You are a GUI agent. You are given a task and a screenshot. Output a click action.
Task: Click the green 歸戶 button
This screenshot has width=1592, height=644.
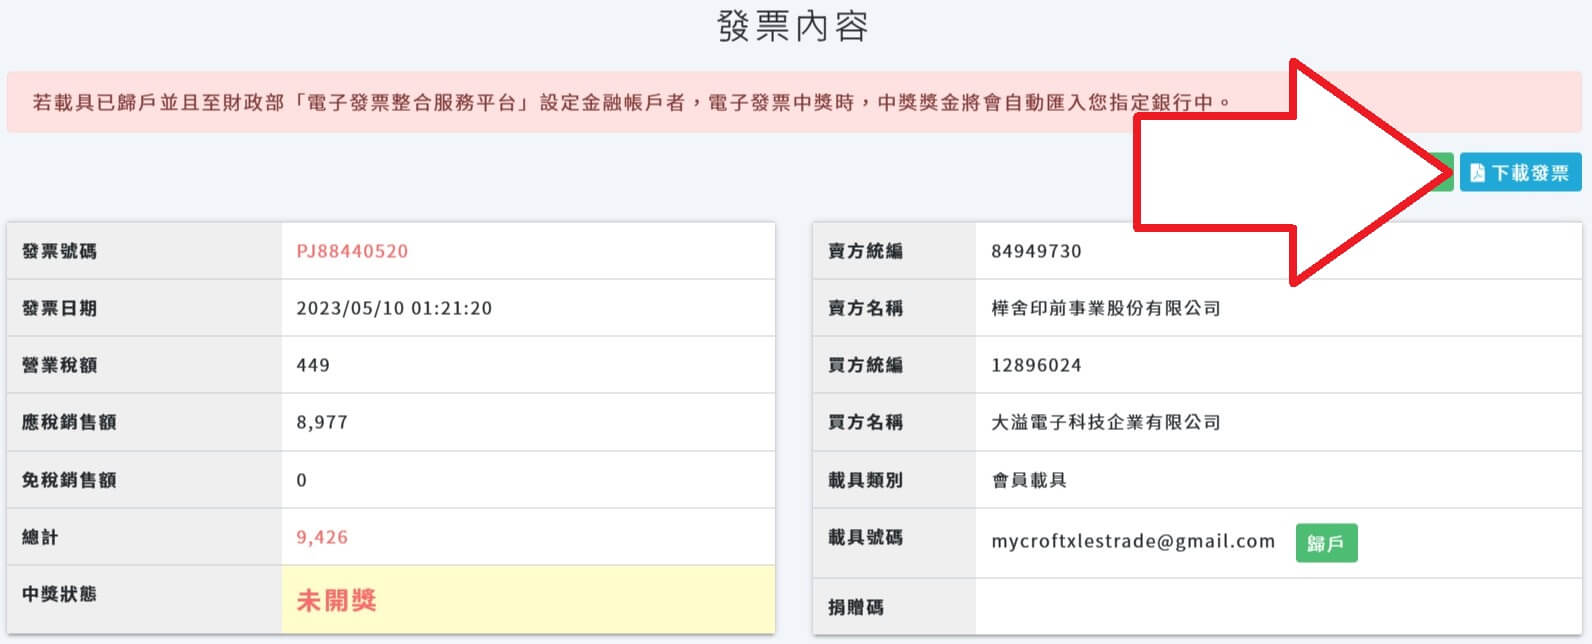coord(1326,543)
